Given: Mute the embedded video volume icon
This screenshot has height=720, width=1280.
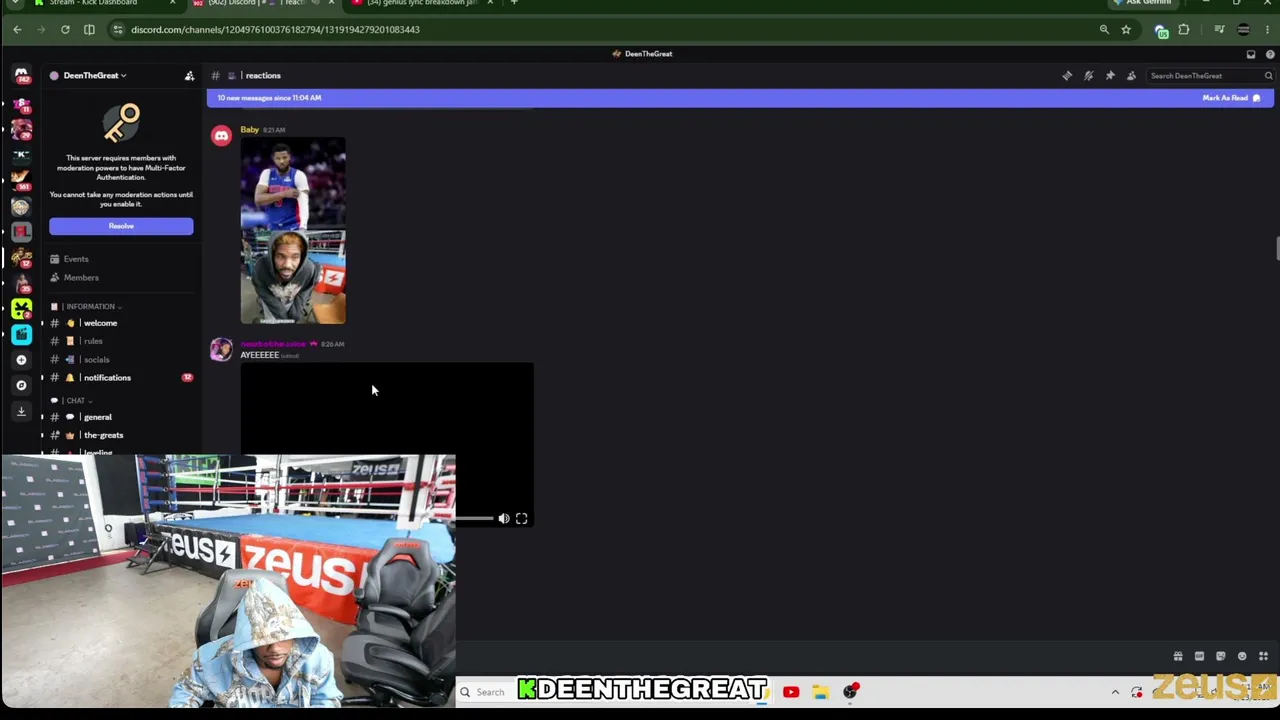Looking at the screenshot, I should click(504, 519).
